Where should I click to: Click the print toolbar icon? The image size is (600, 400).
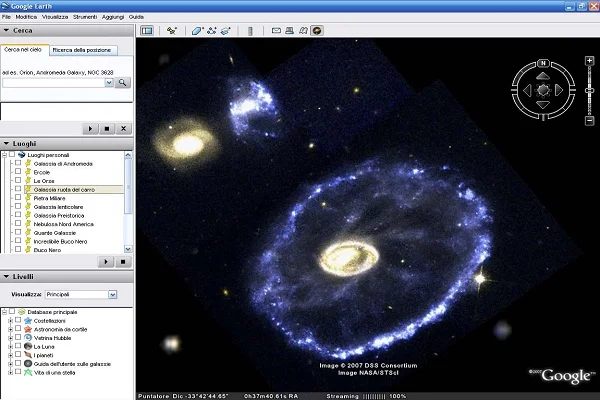pos(288,31)
